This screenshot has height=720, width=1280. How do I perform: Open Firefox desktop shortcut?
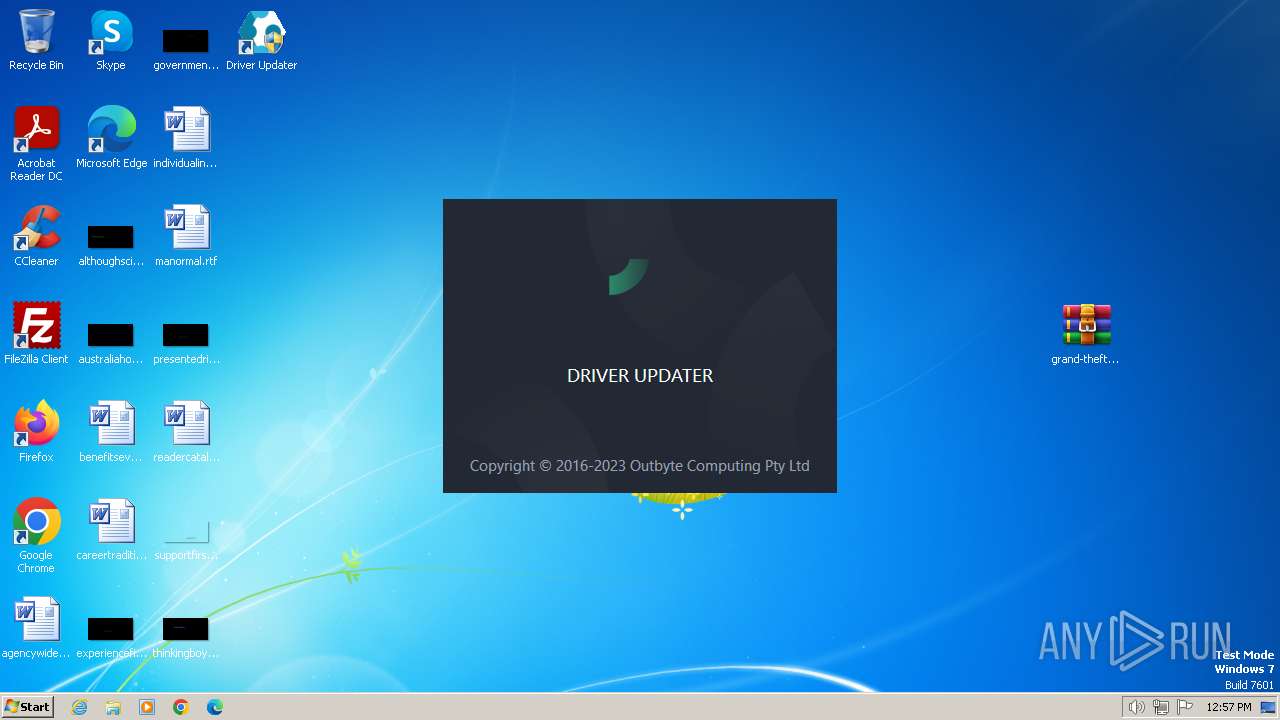tap(36, 432)
